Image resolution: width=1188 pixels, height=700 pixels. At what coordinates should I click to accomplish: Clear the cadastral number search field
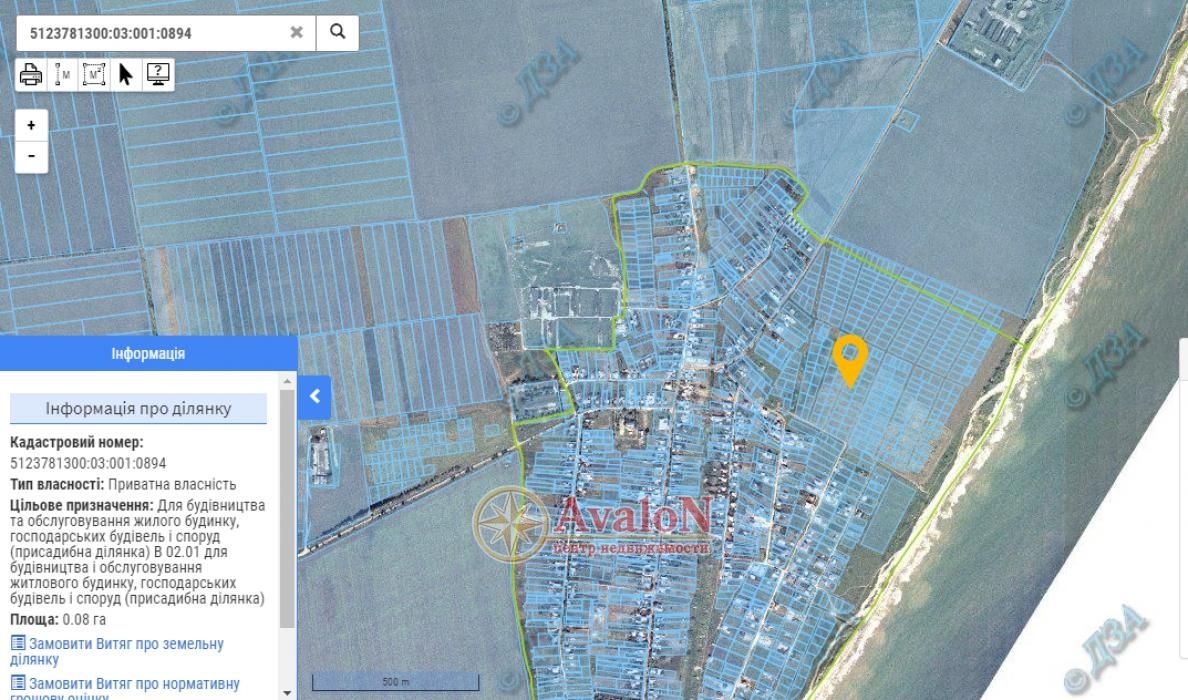(x=296, y=32)
